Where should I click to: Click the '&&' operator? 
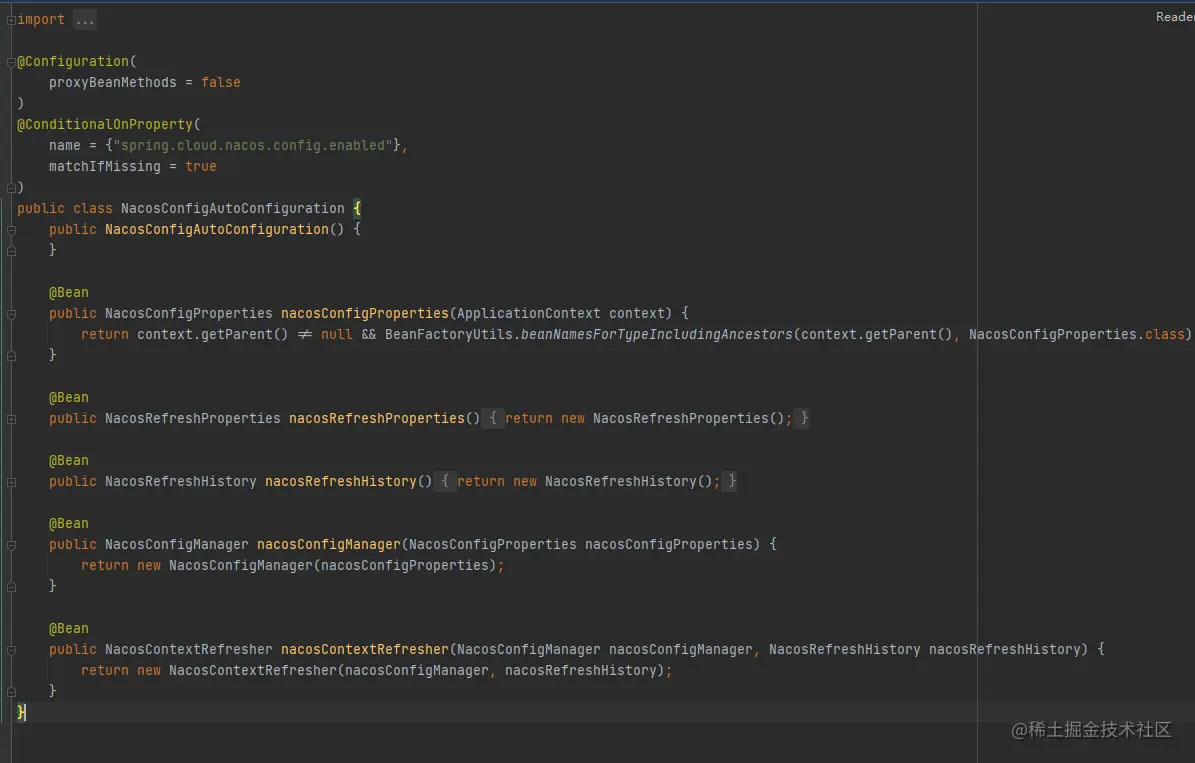click(x=369, y=335)
